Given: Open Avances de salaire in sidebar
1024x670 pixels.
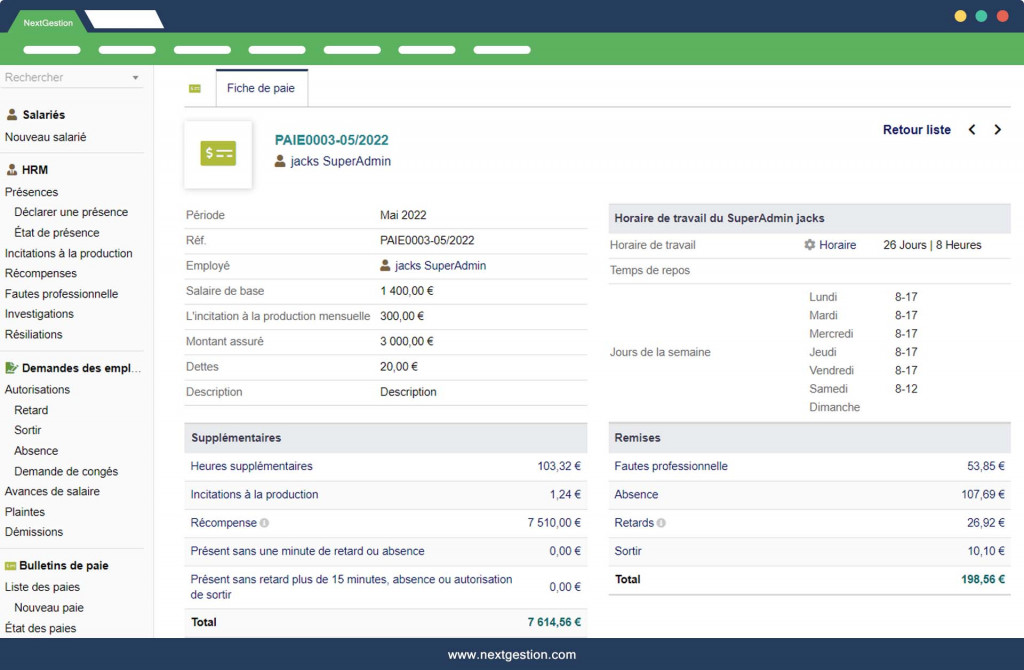Looking at the screenshot, I should 52,491.
